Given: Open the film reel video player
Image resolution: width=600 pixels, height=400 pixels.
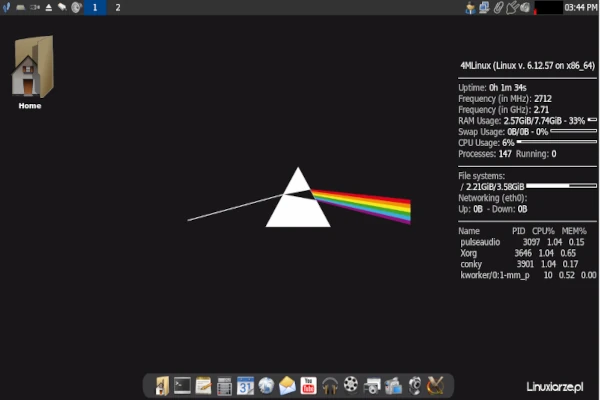Looking at the screenshot, I should 351,385.
